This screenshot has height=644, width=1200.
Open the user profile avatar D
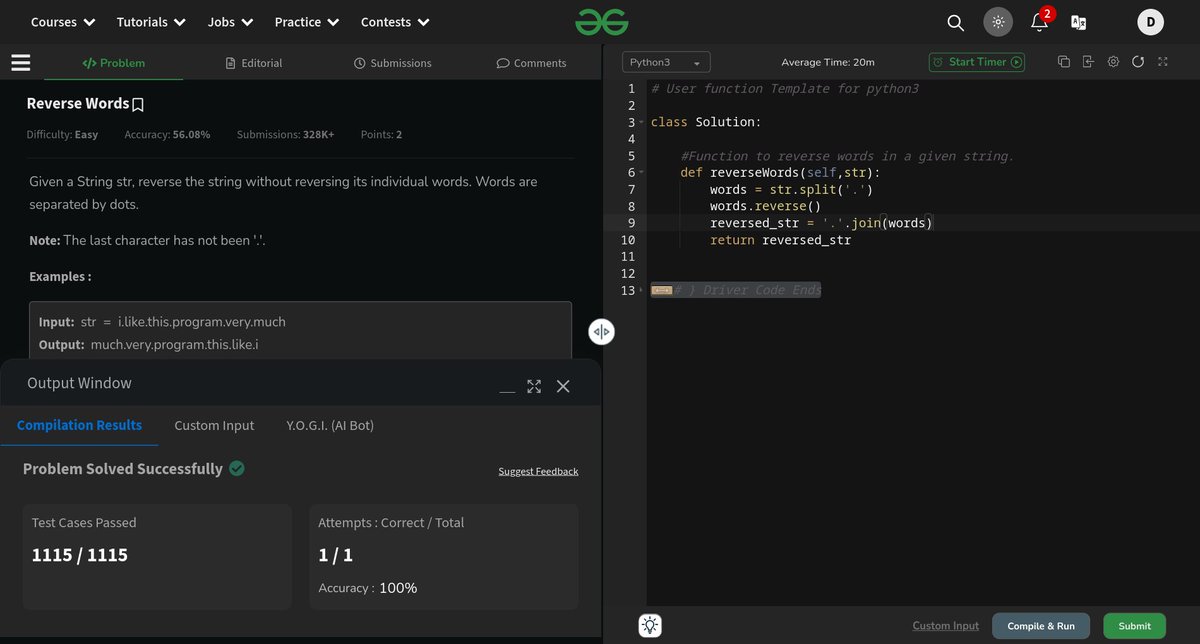tap(1150, 22)
